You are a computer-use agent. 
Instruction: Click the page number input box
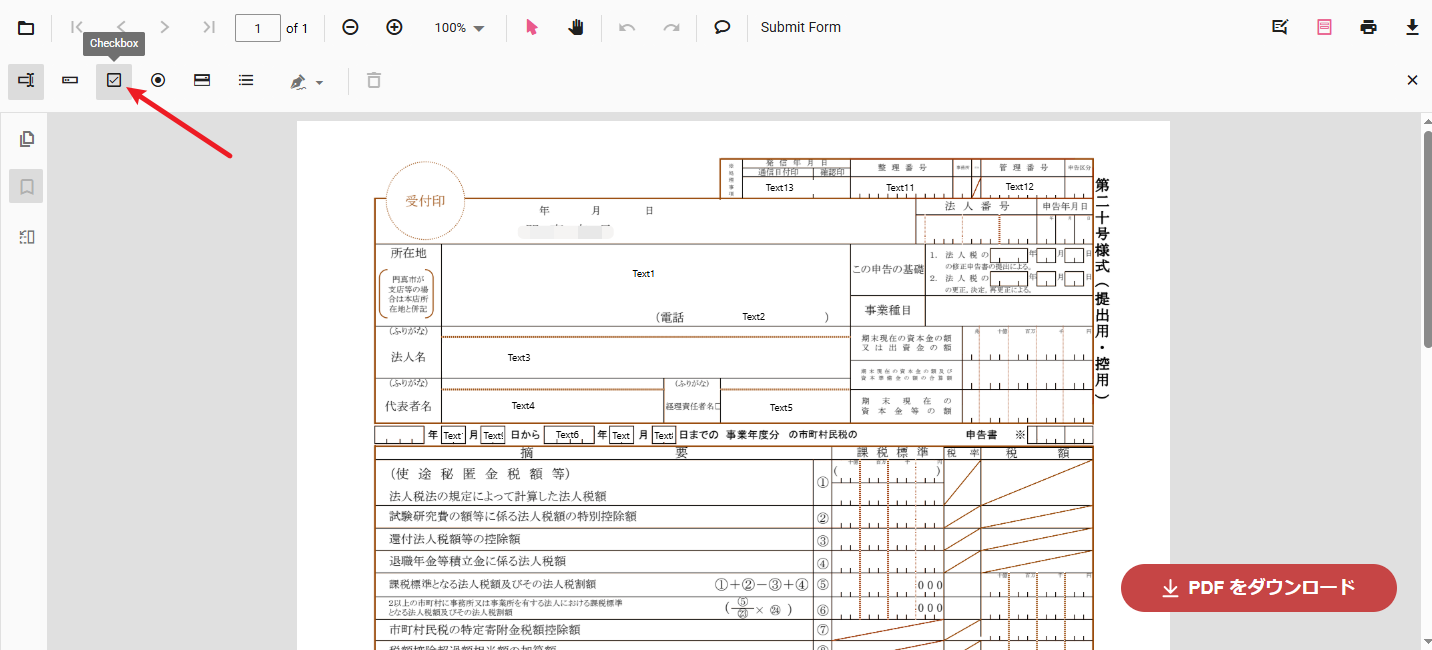[x=257, y=28]
